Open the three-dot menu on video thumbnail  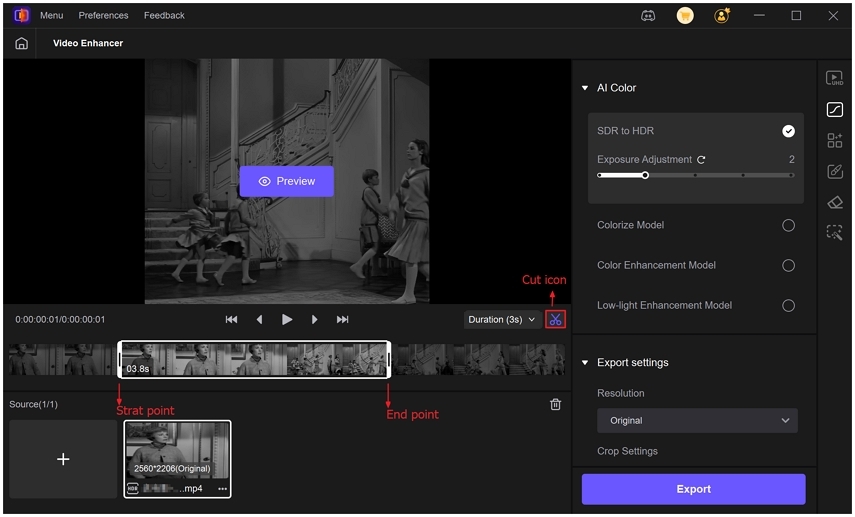pyautogui.click(x=222, y=489)
